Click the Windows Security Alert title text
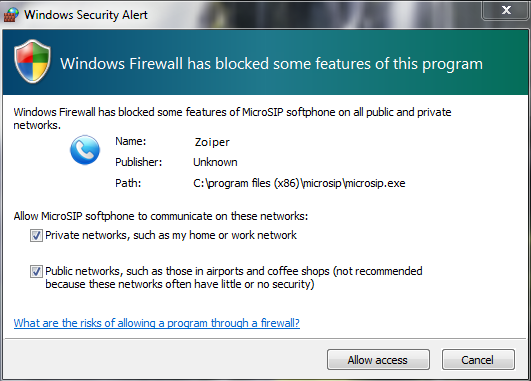The image size is (531, 381). coord(86,15)
